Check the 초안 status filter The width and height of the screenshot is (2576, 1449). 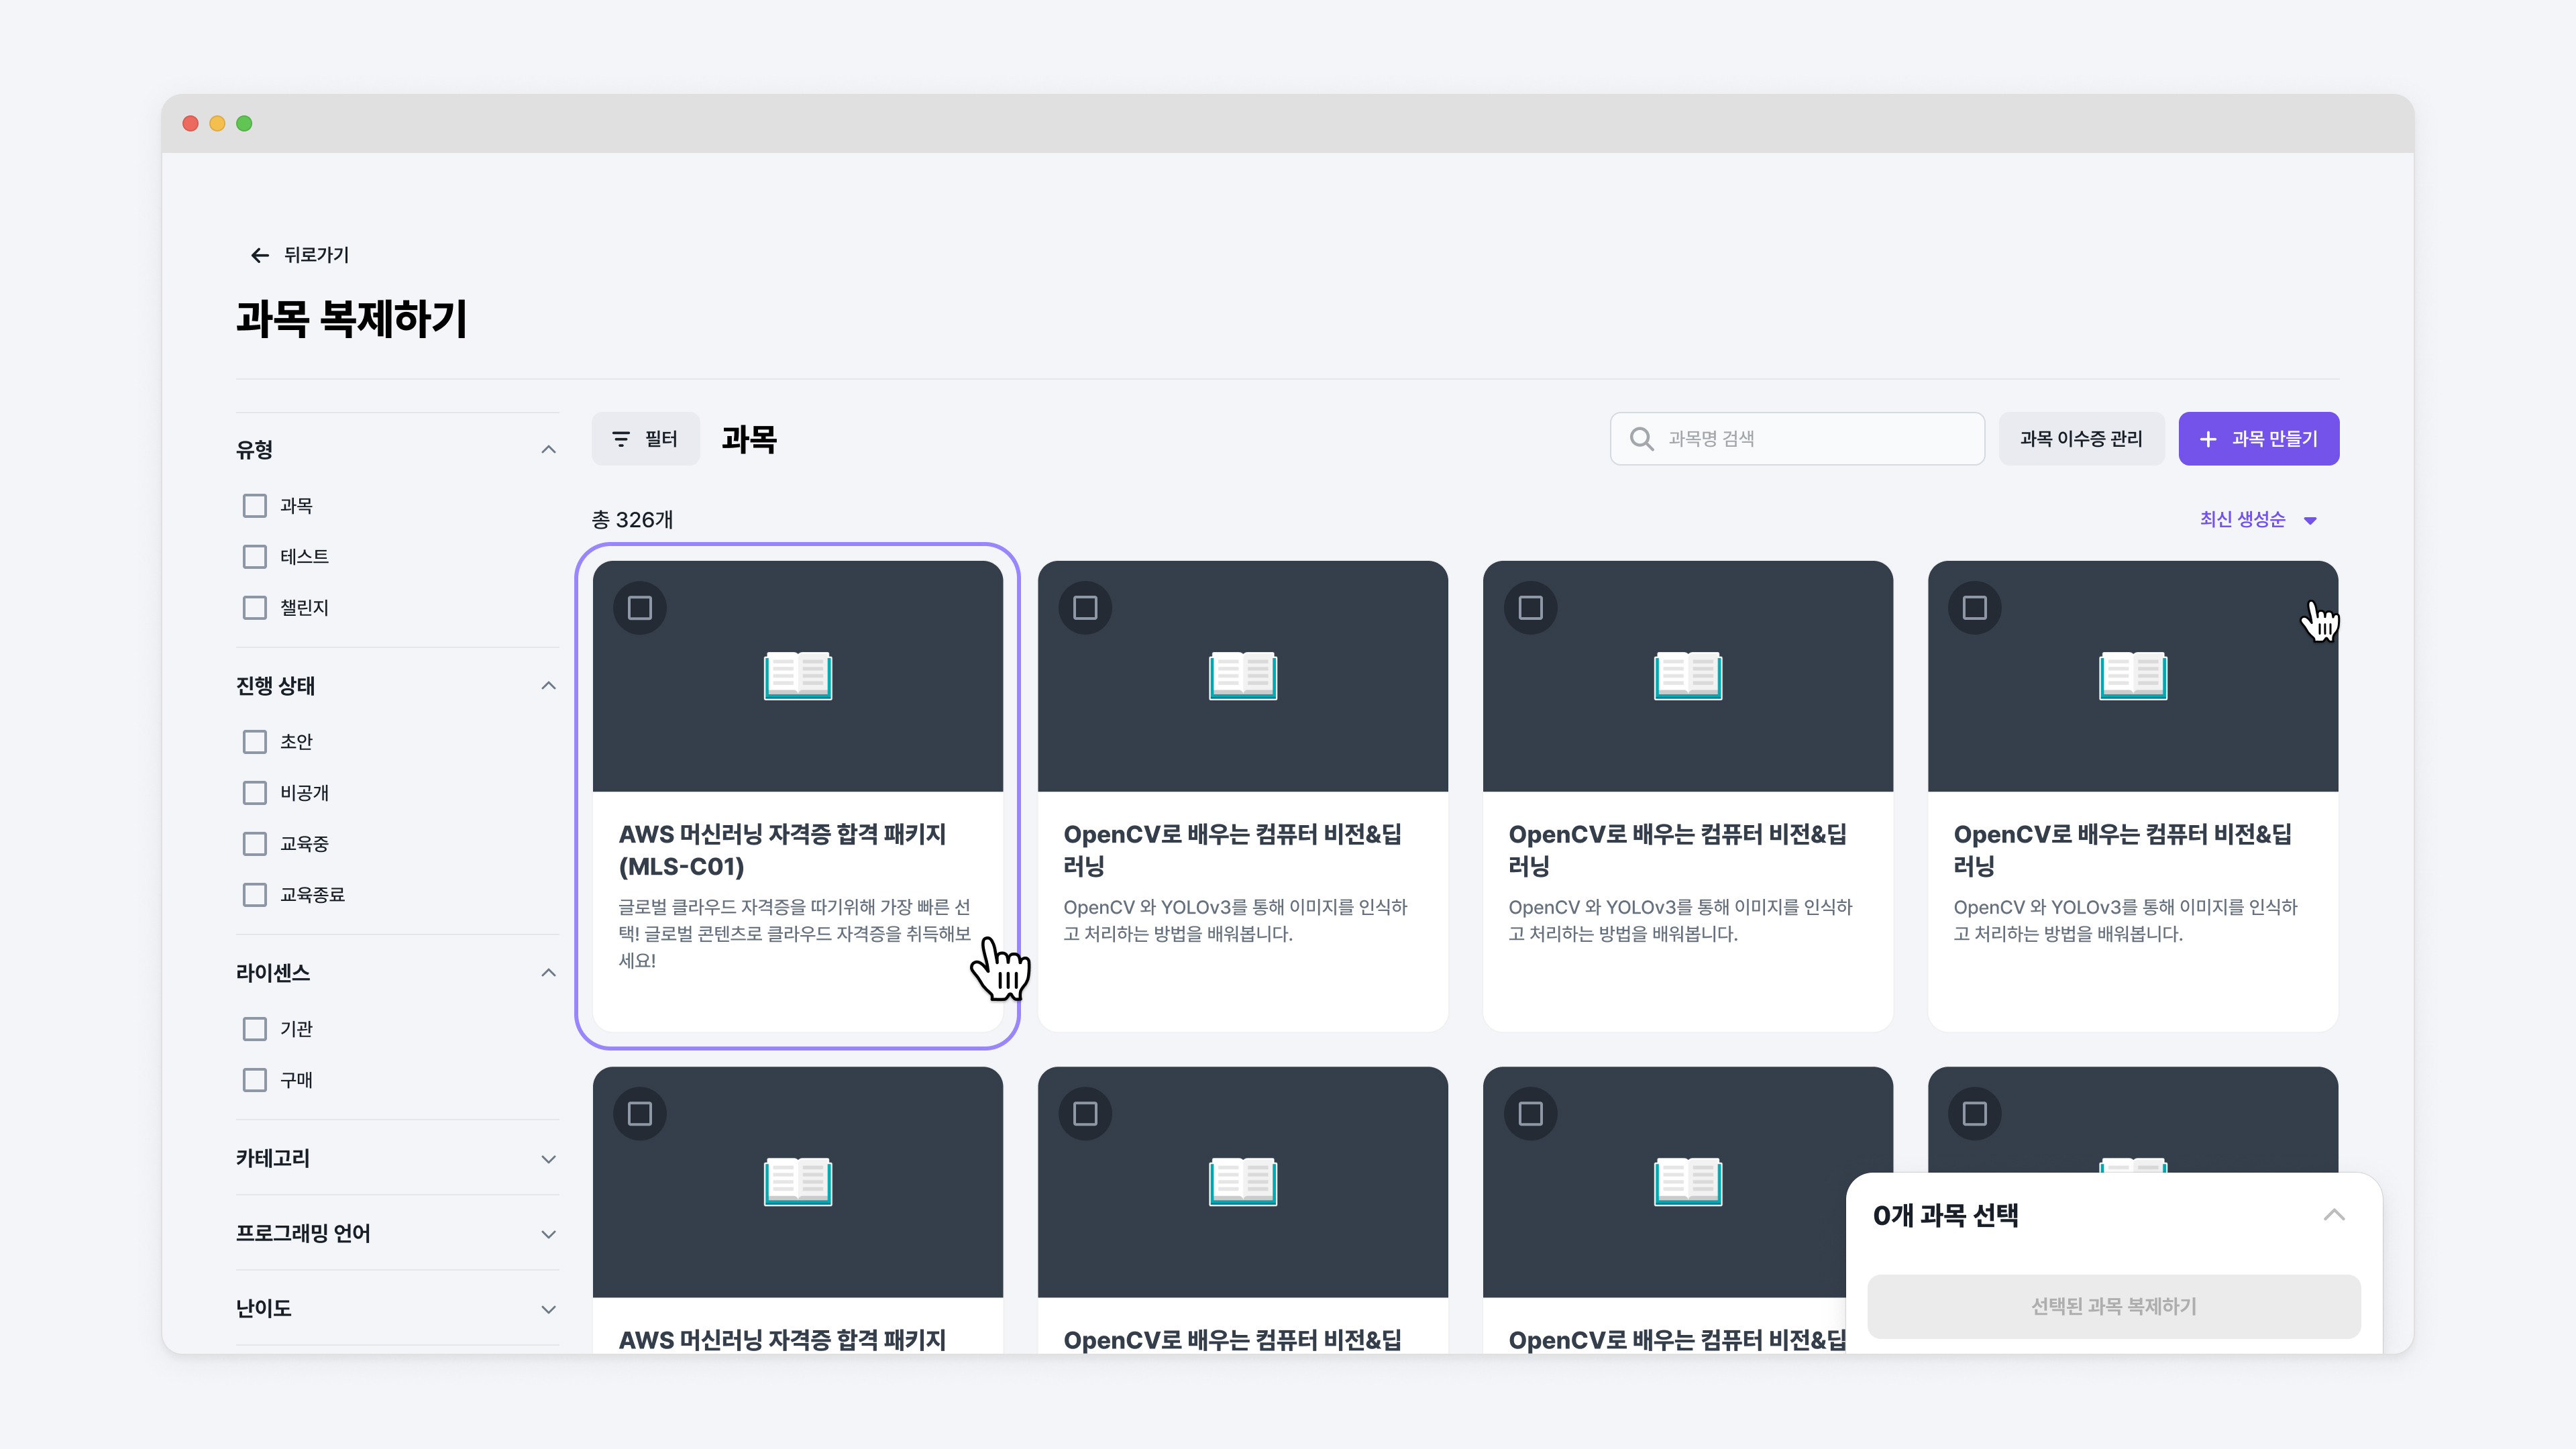pos(255,742)
